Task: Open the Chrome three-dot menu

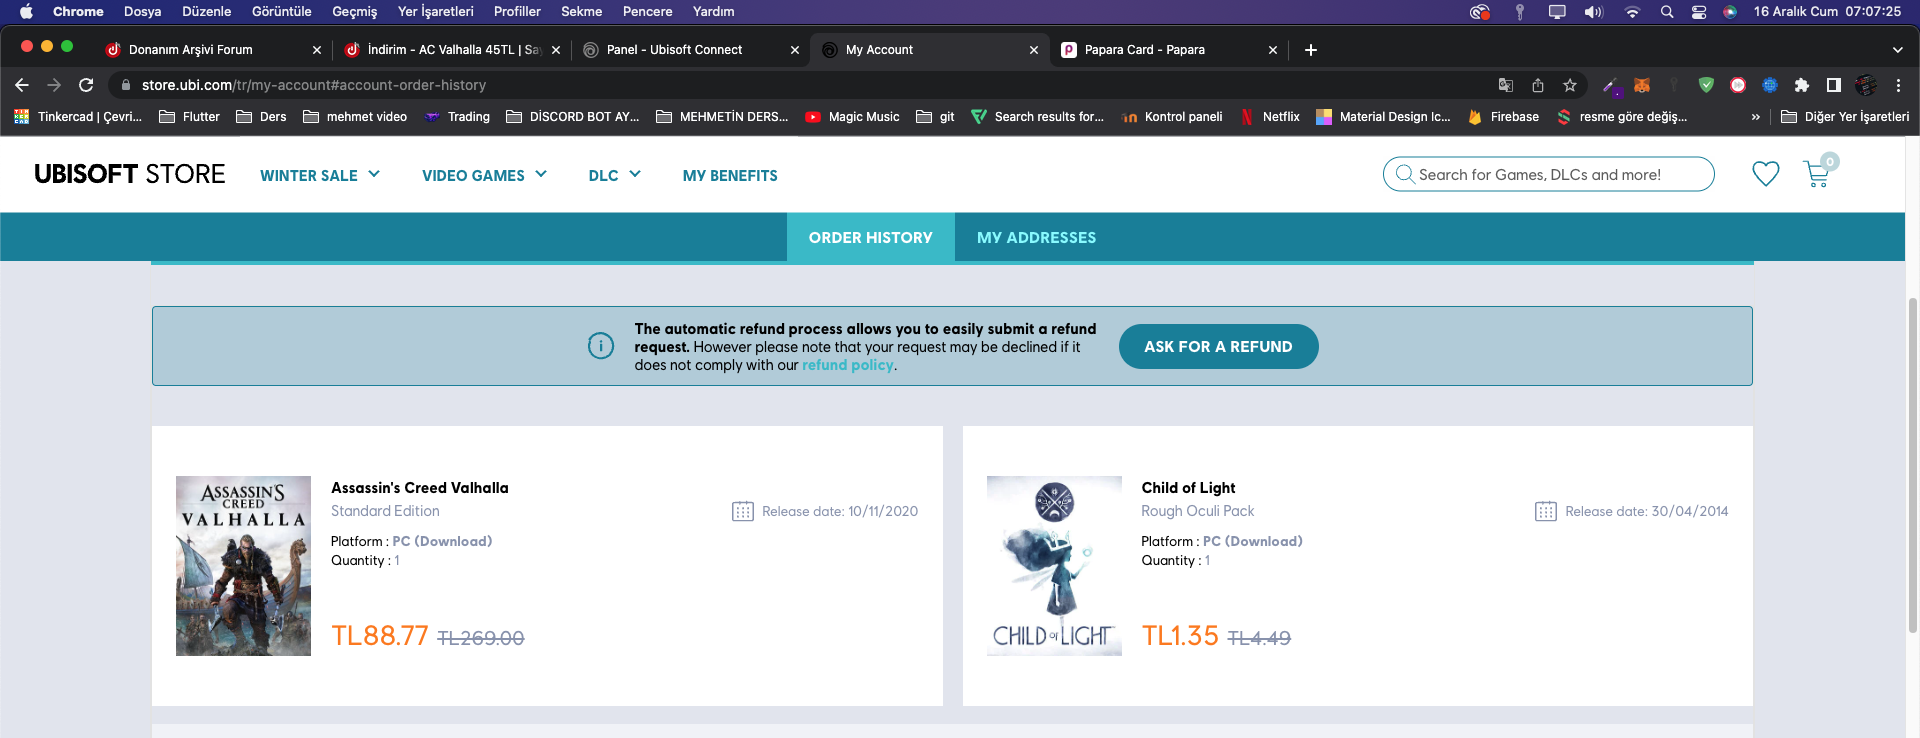Action: [x=1898, y=85]
